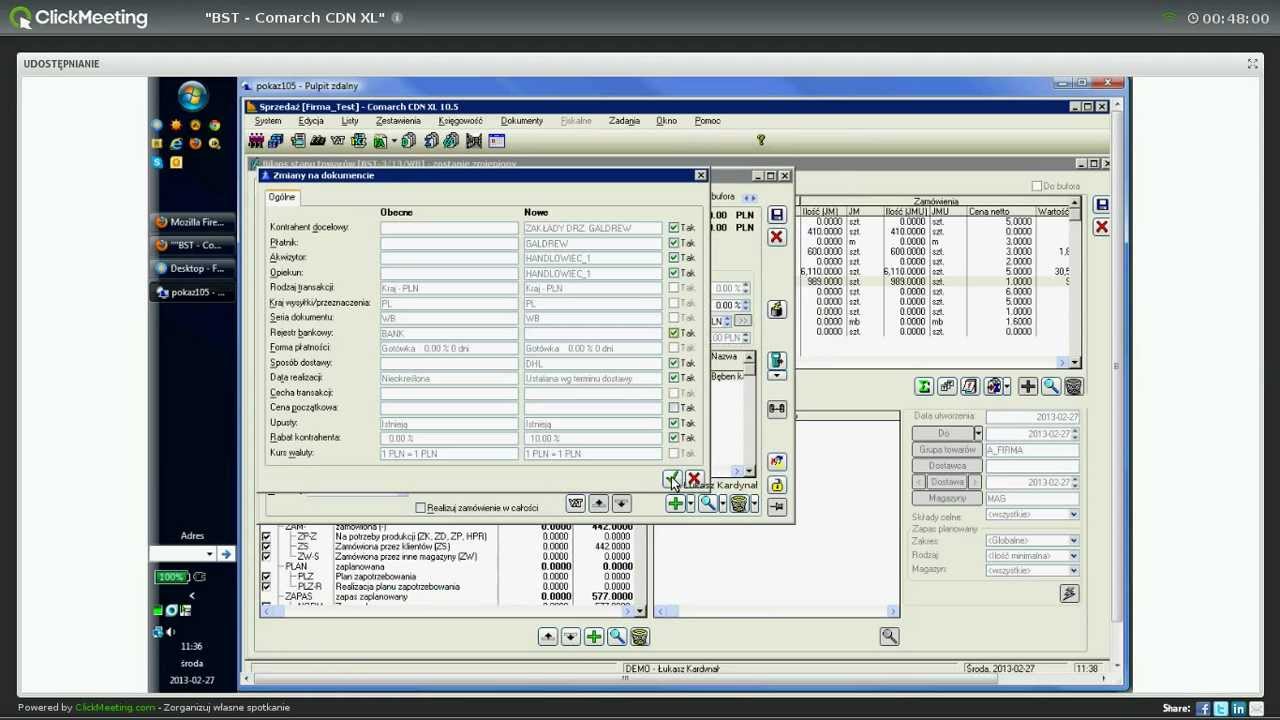Open the Windows Start orb
Image resolution: width=1280 pixels, height=720 pixels.
coord(192,97)
